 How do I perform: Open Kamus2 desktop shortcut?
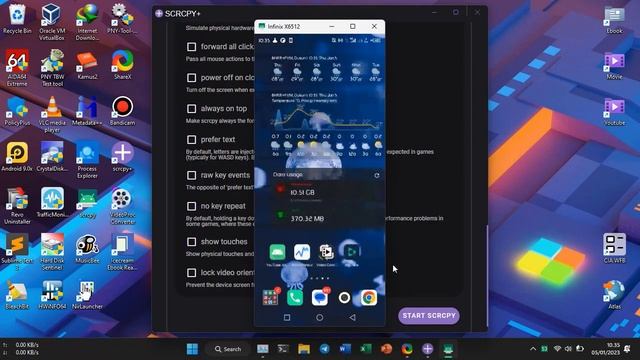tap(87, 64)
